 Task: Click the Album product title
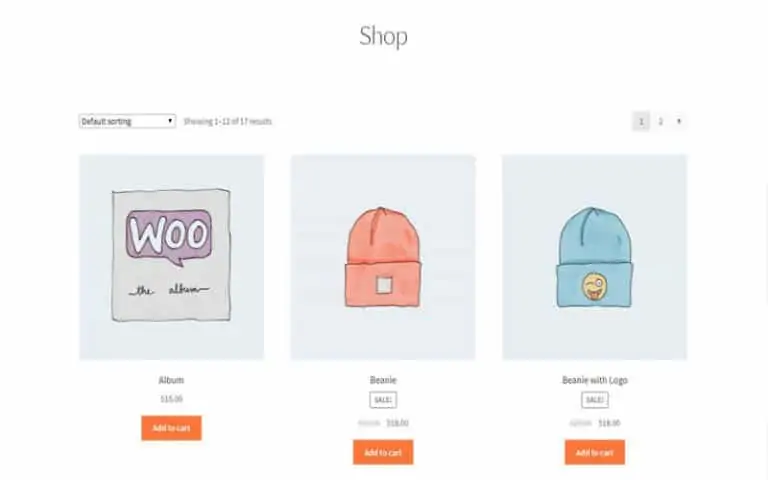[171, 380]
